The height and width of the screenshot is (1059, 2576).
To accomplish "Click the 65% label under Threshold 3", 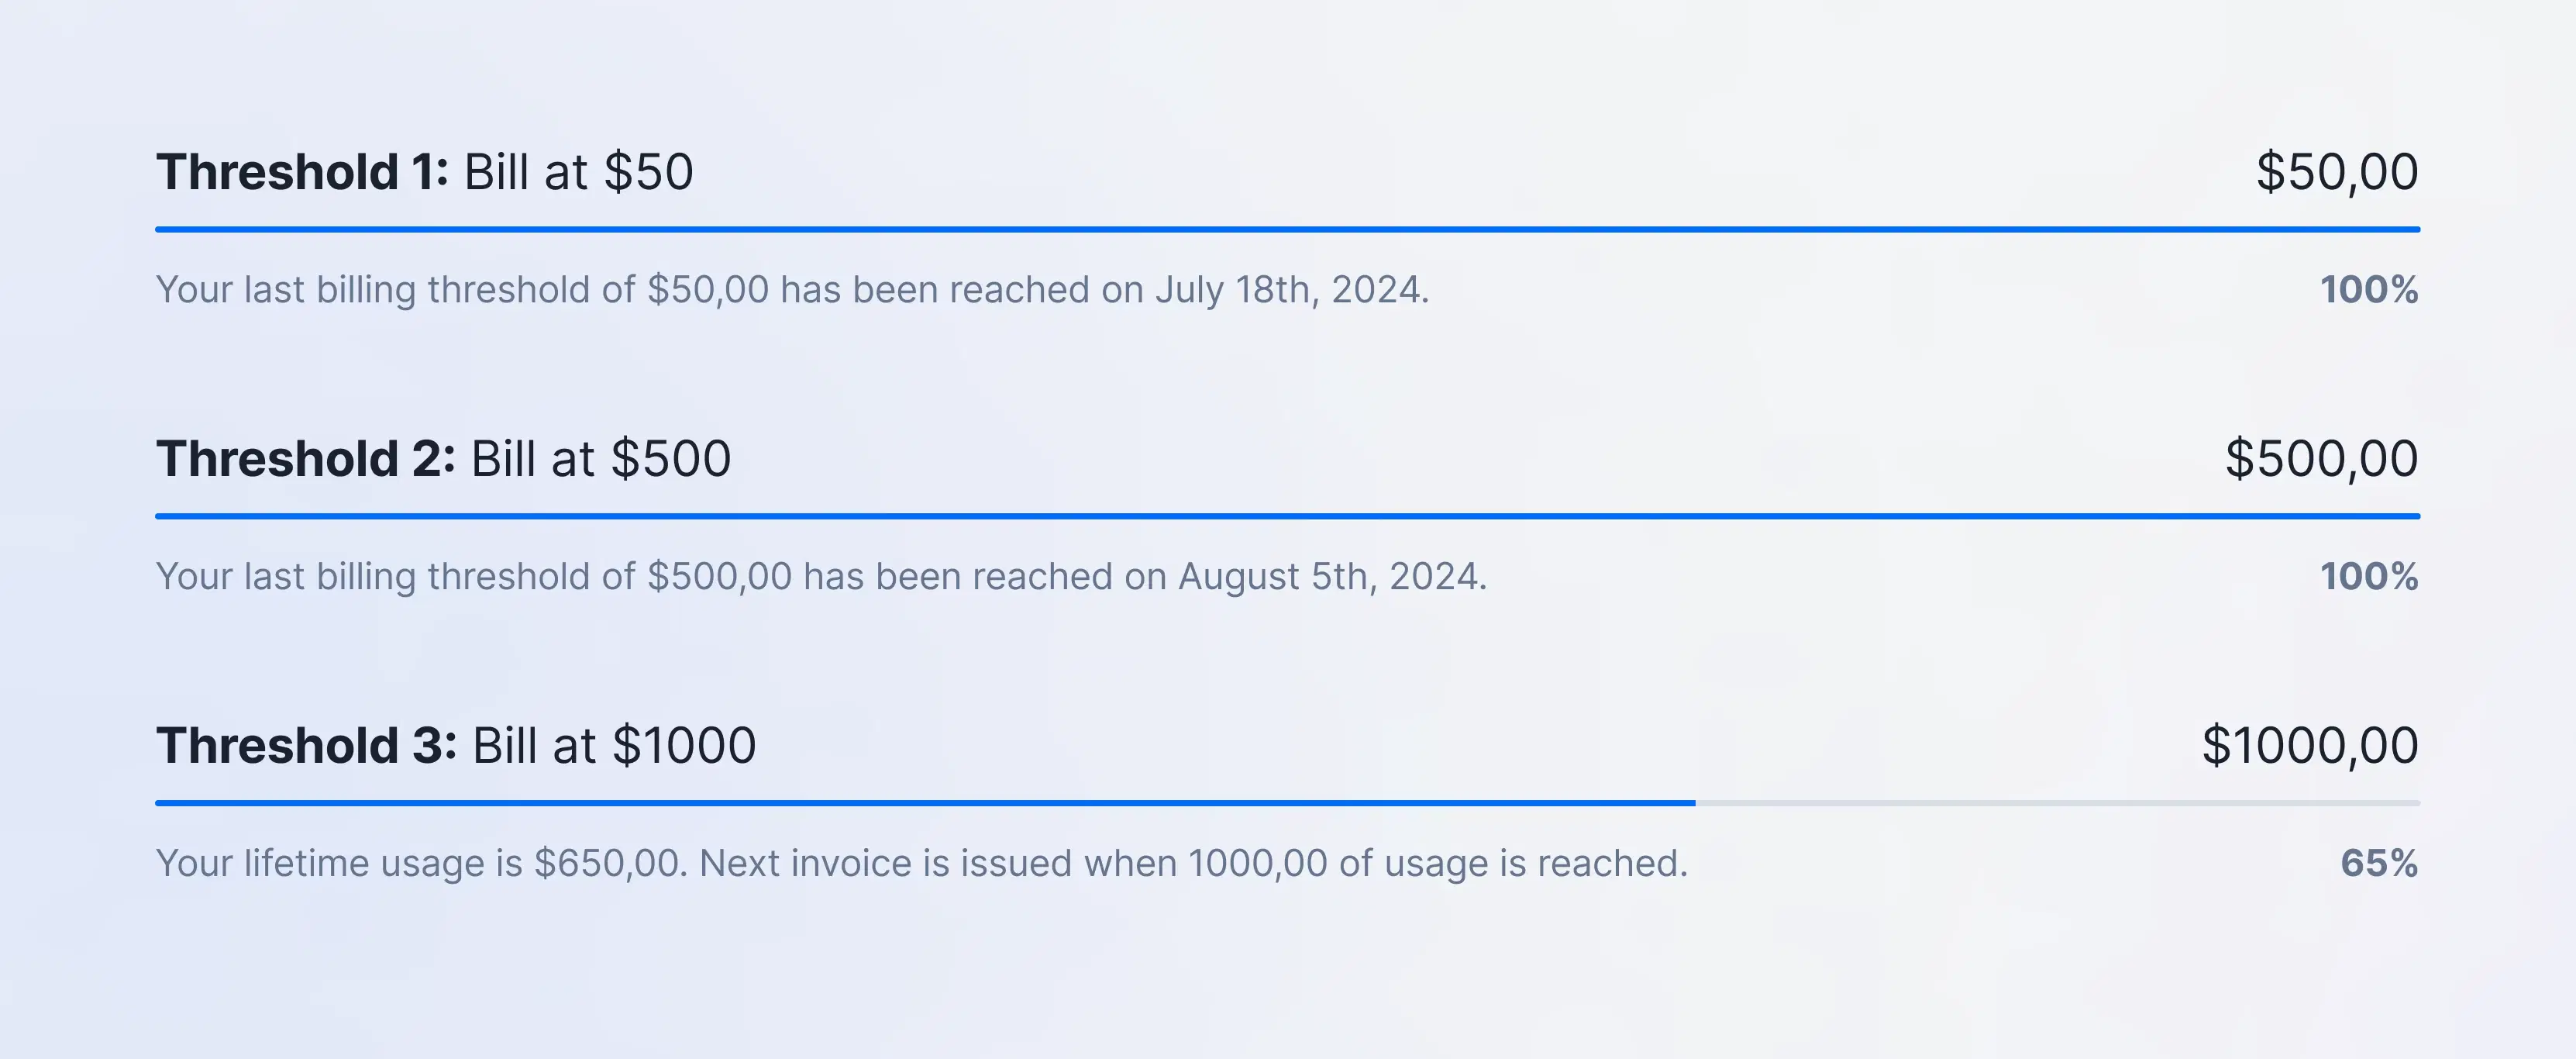I will coord(2378,863).
